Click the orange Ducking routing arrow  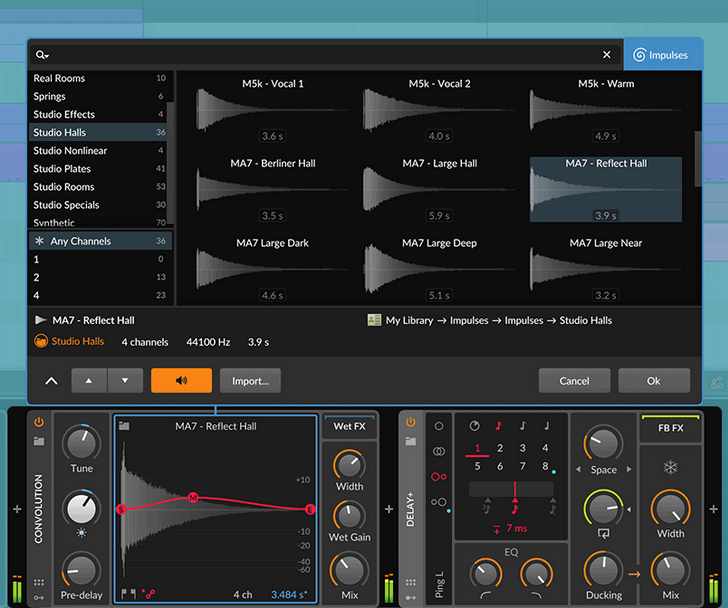pyautogui.click(x=634, y=574)
